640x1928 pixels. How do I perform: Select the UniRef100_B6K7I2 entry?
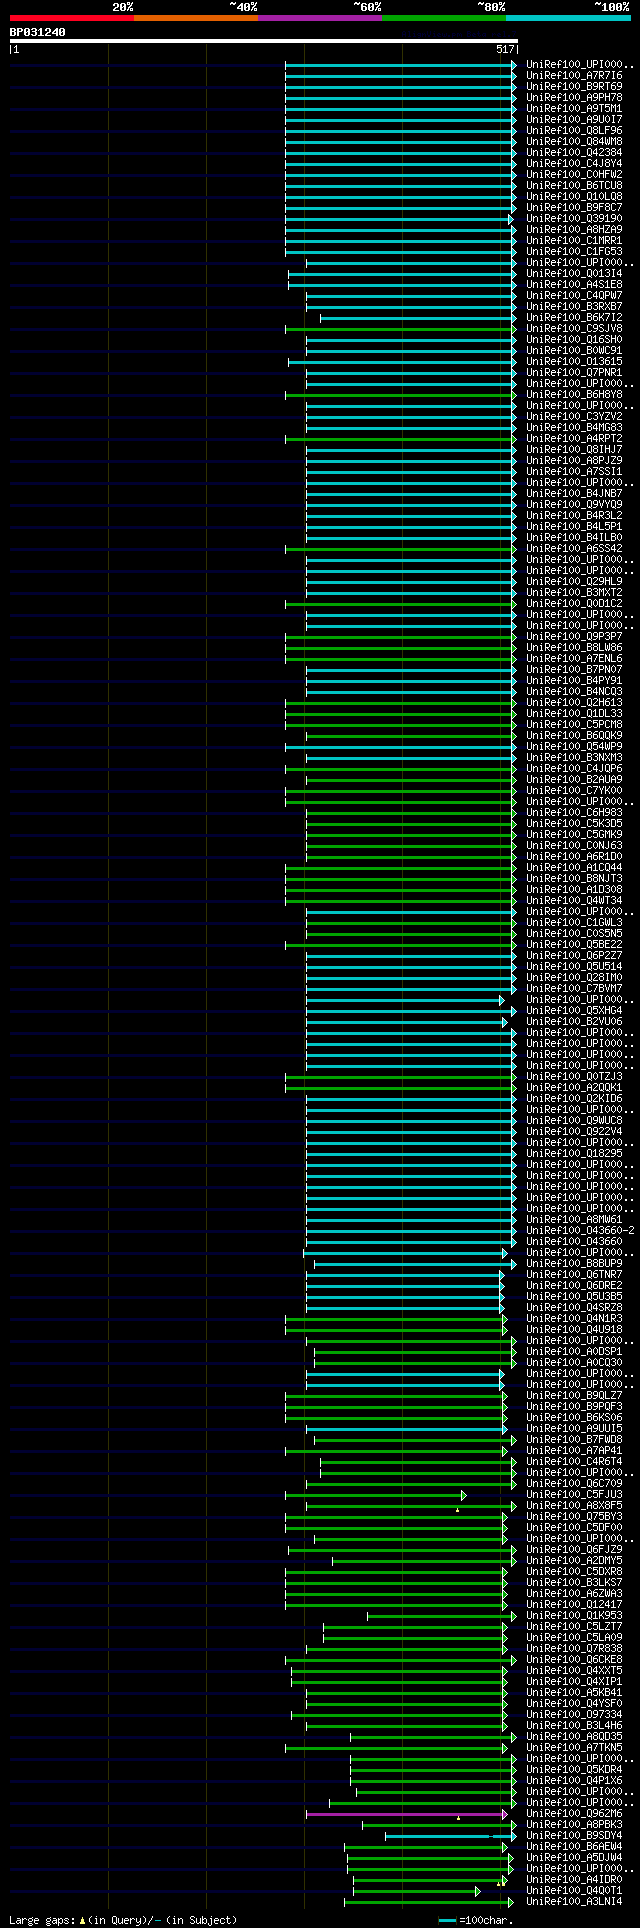point(574,318)
